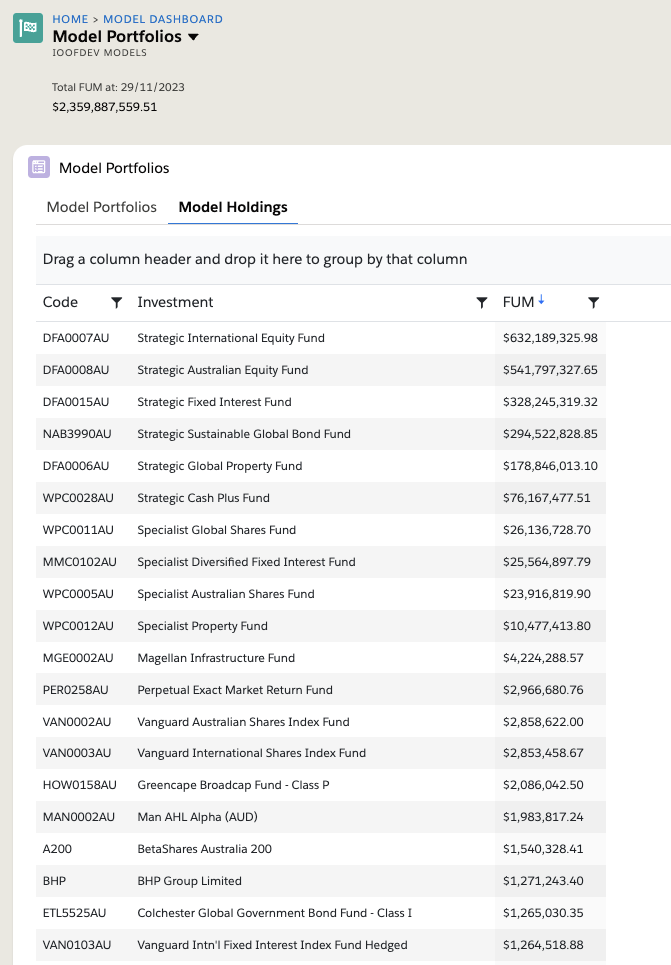Open the FUM column filter funnel
Screen dimensions: 671x965
pyautogui.click(x=593, y=302)
